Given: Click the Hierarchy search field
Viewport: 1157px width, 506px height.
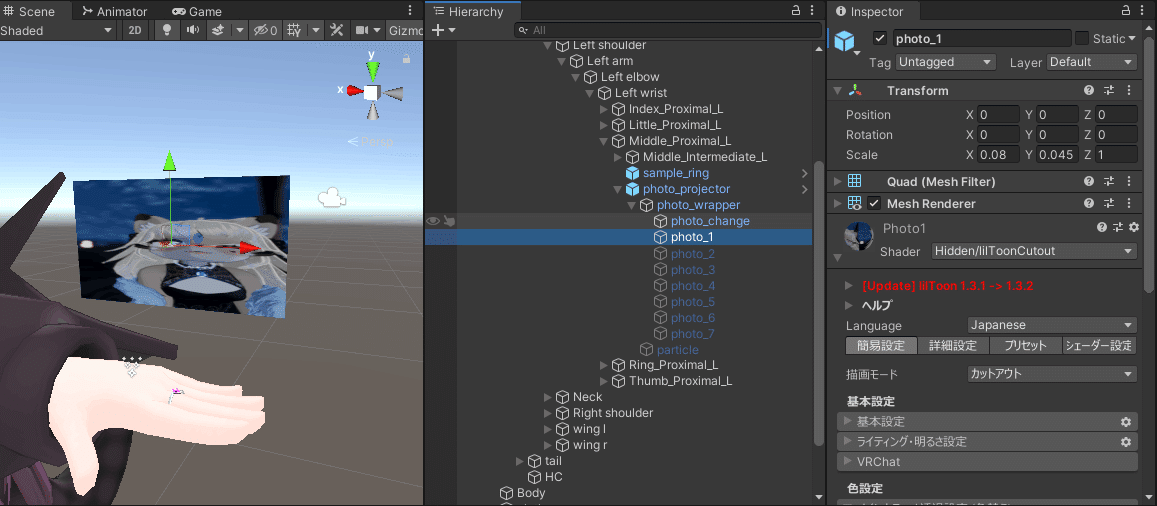Looking at the screenshot, I should tap(668, 30).
